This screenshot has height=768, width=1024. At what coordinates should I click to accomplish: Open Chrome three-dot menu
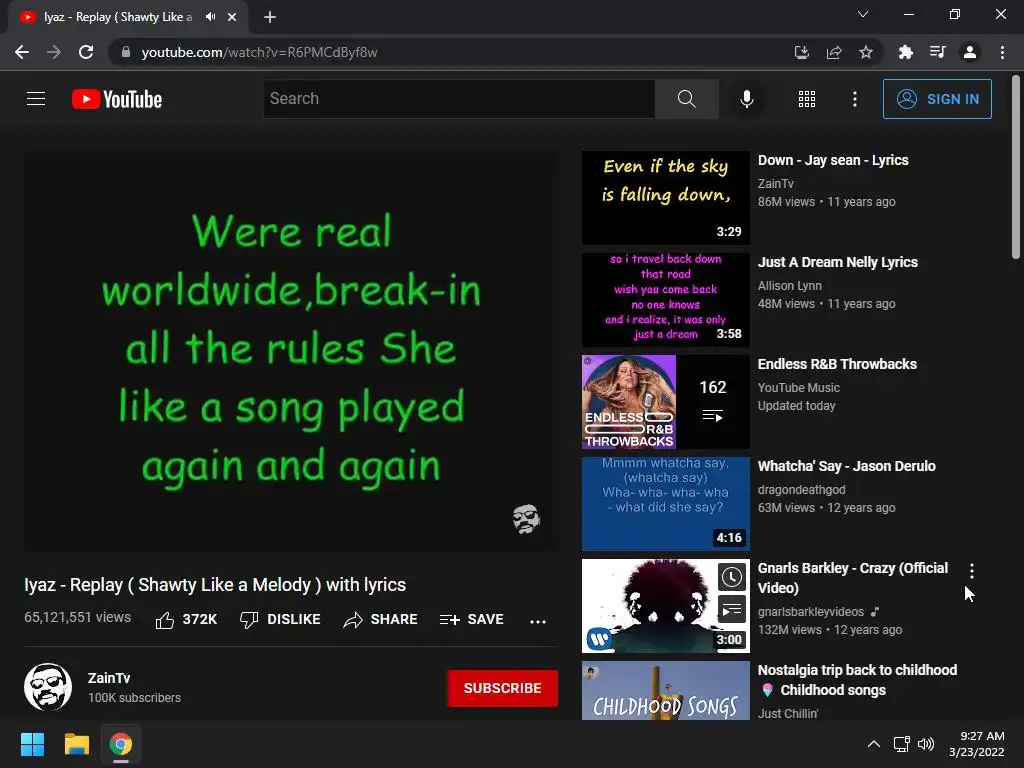pos(1002,52)
